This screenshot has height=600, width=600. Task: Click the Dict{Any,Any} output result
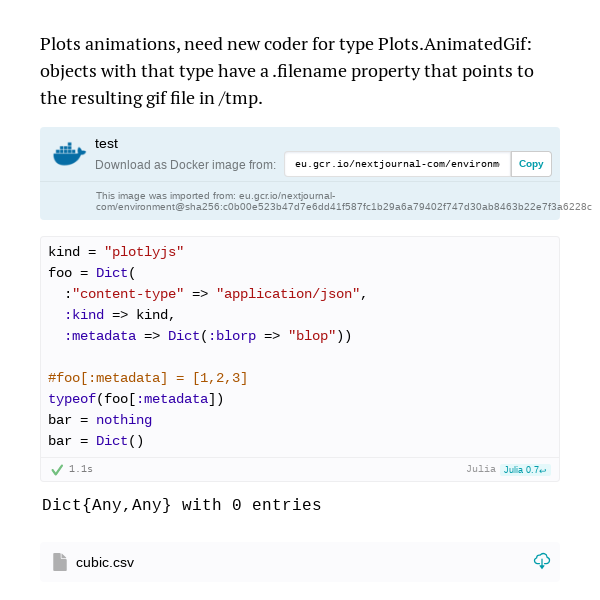tap(181, 505)
